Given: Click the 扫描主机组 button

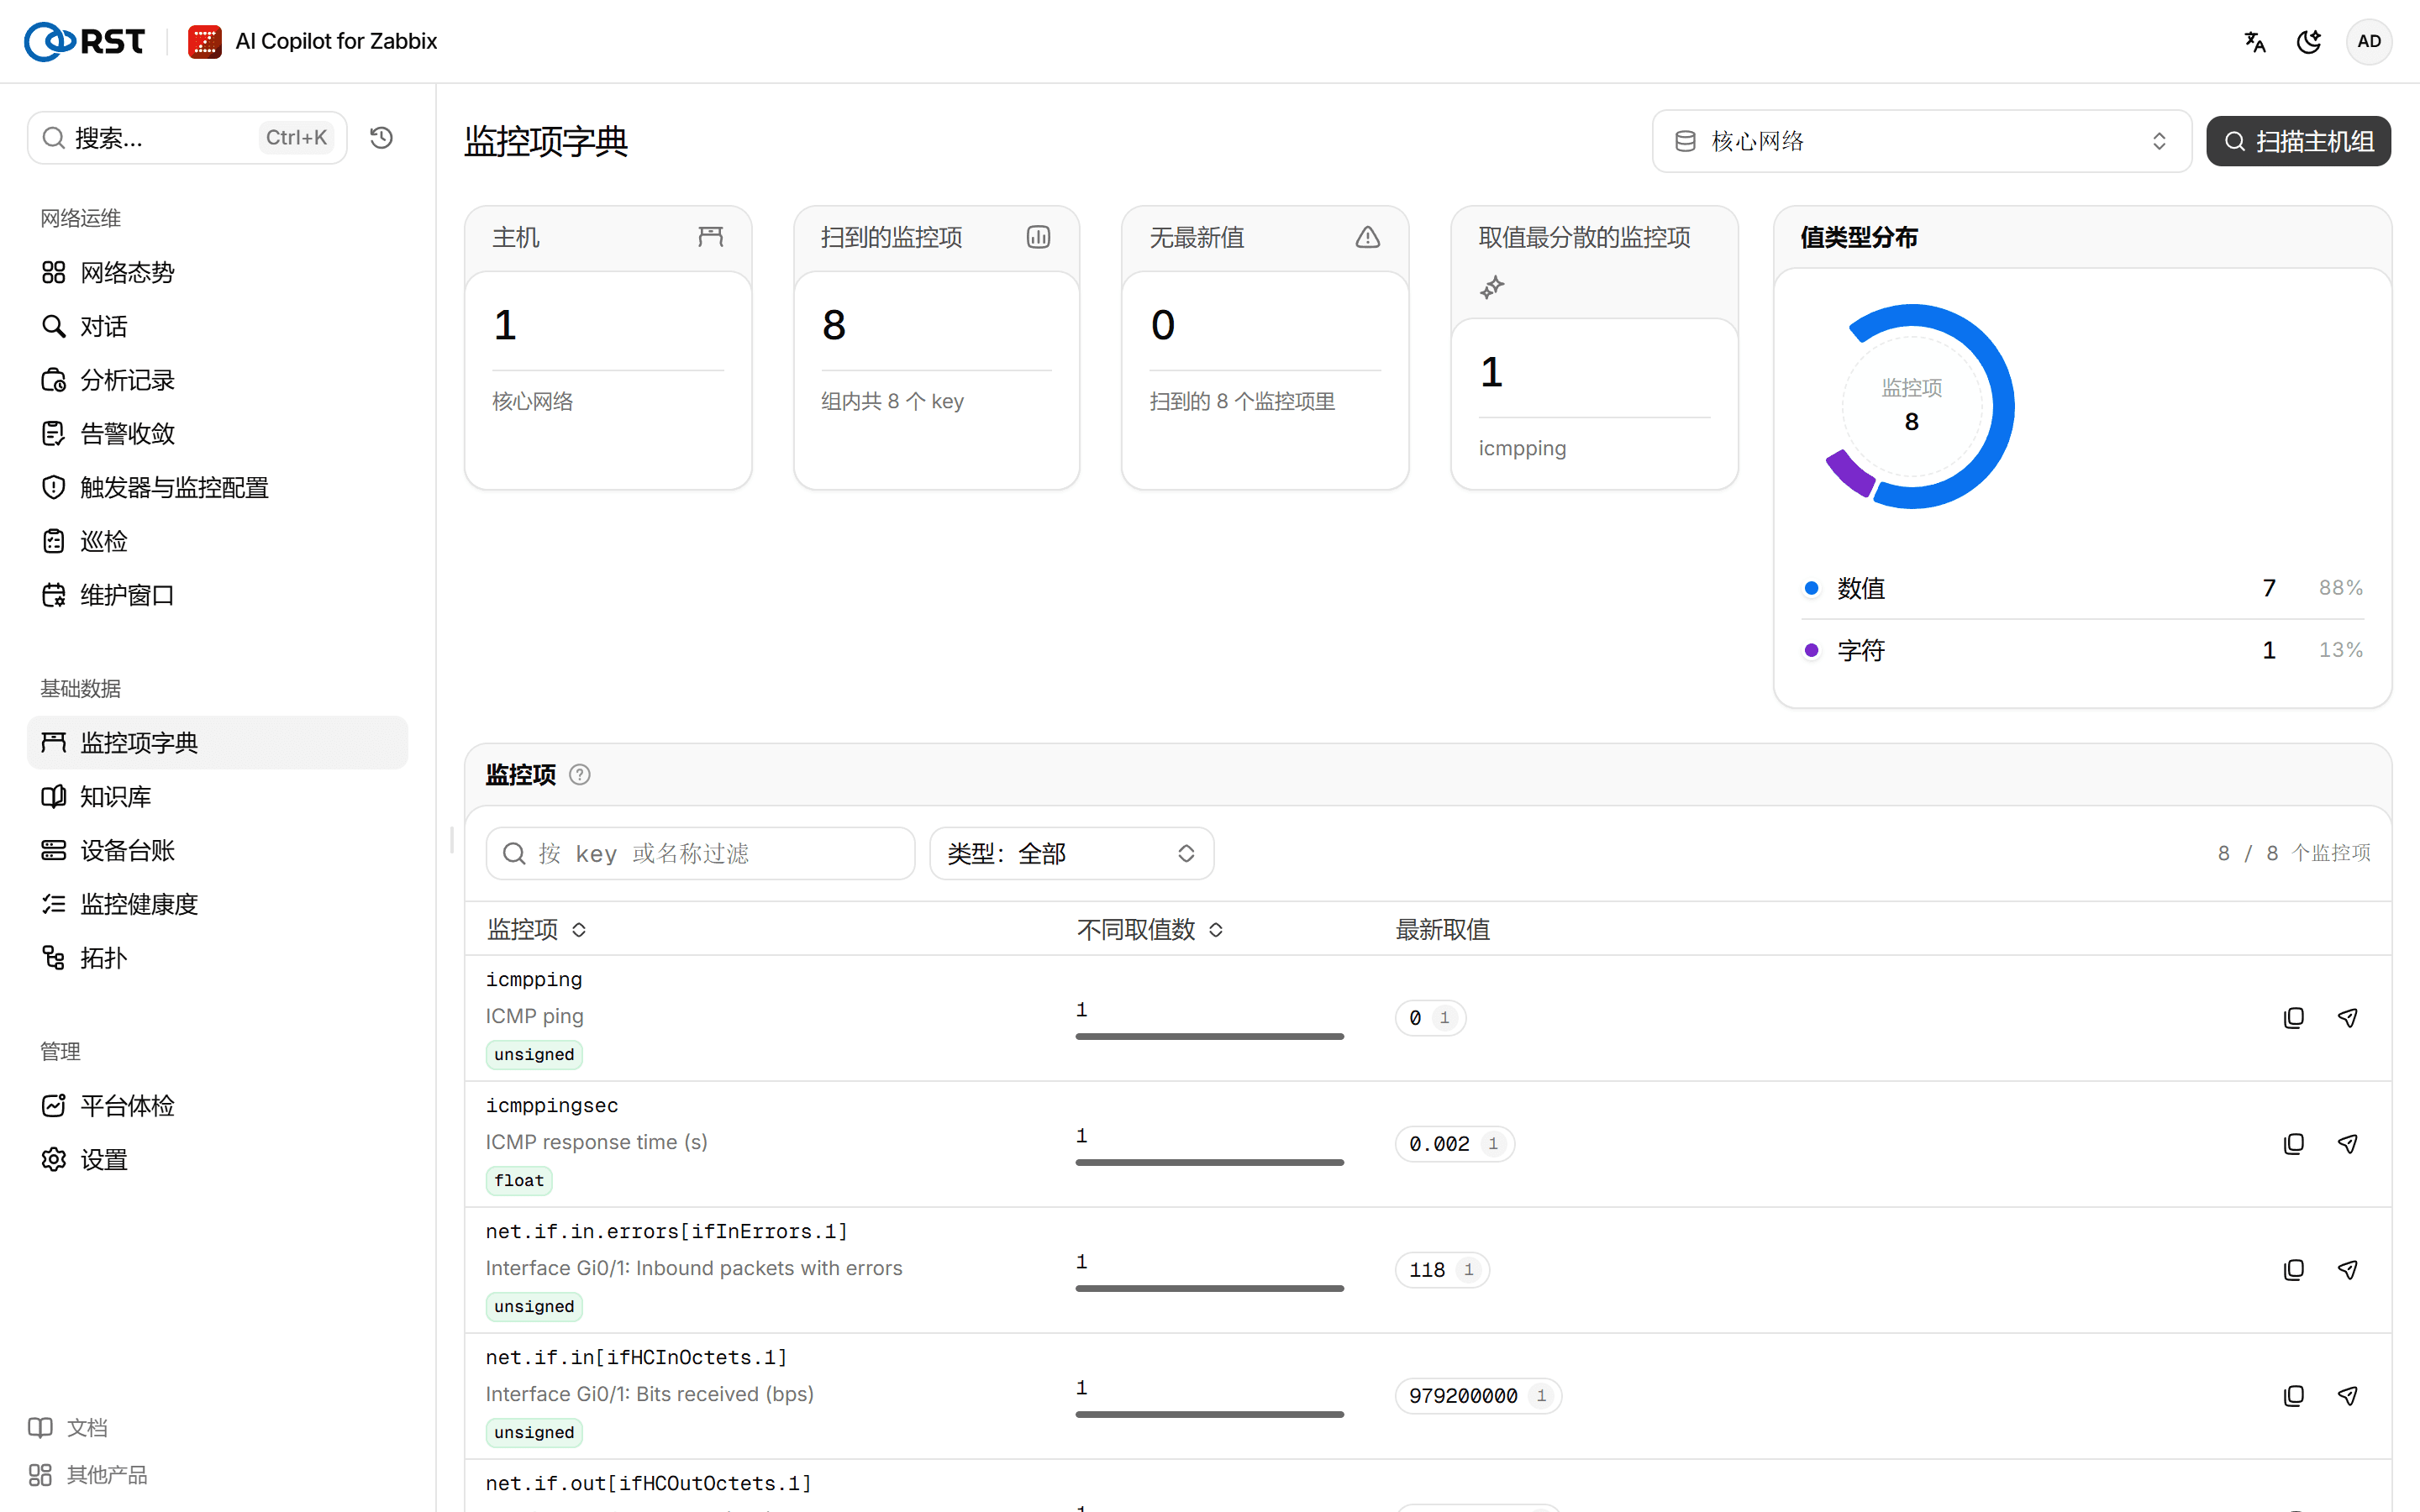Looking at the screenshot, I should tap(2298, 141).
